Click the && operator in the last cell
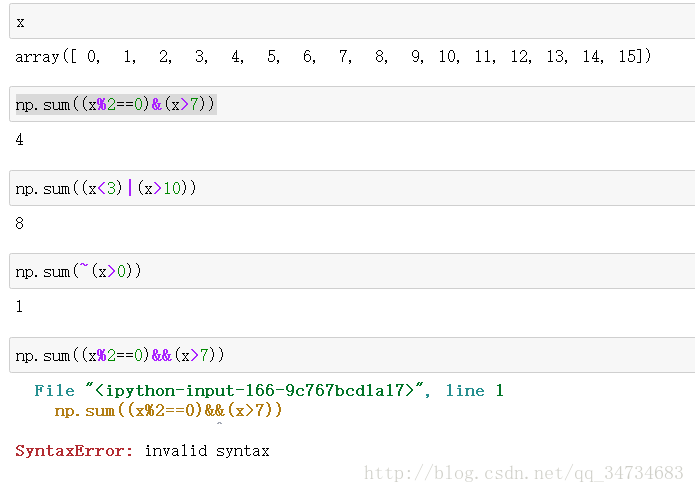The height and width of the screenshot is (493, 695). (x=162, y=355)
